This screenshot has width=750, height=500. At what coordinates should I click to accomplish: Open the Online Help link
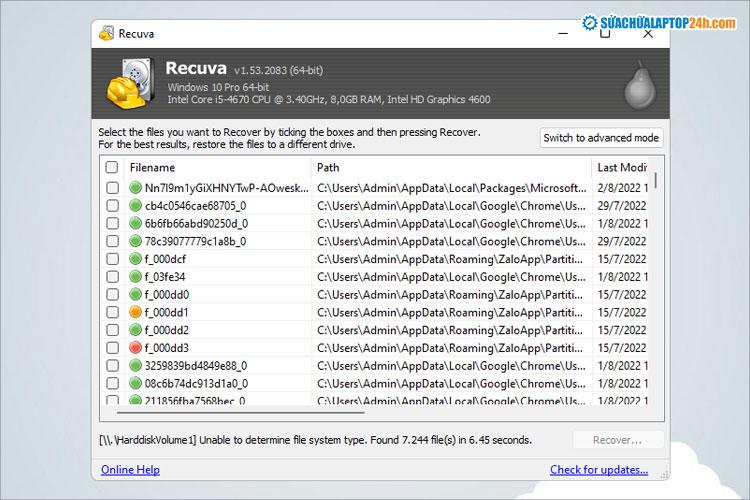(130, 470)
